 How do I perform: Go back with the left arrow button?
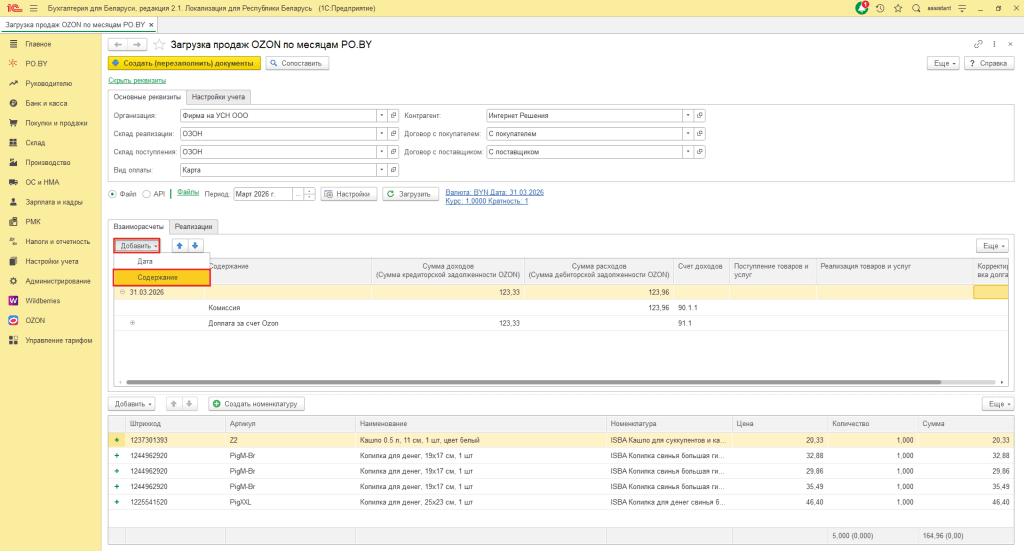click(x=118, y=44)
